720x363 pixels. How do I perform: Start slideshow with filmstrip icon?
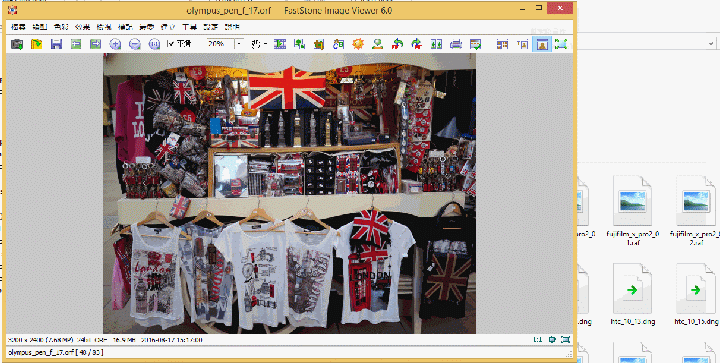280,44
